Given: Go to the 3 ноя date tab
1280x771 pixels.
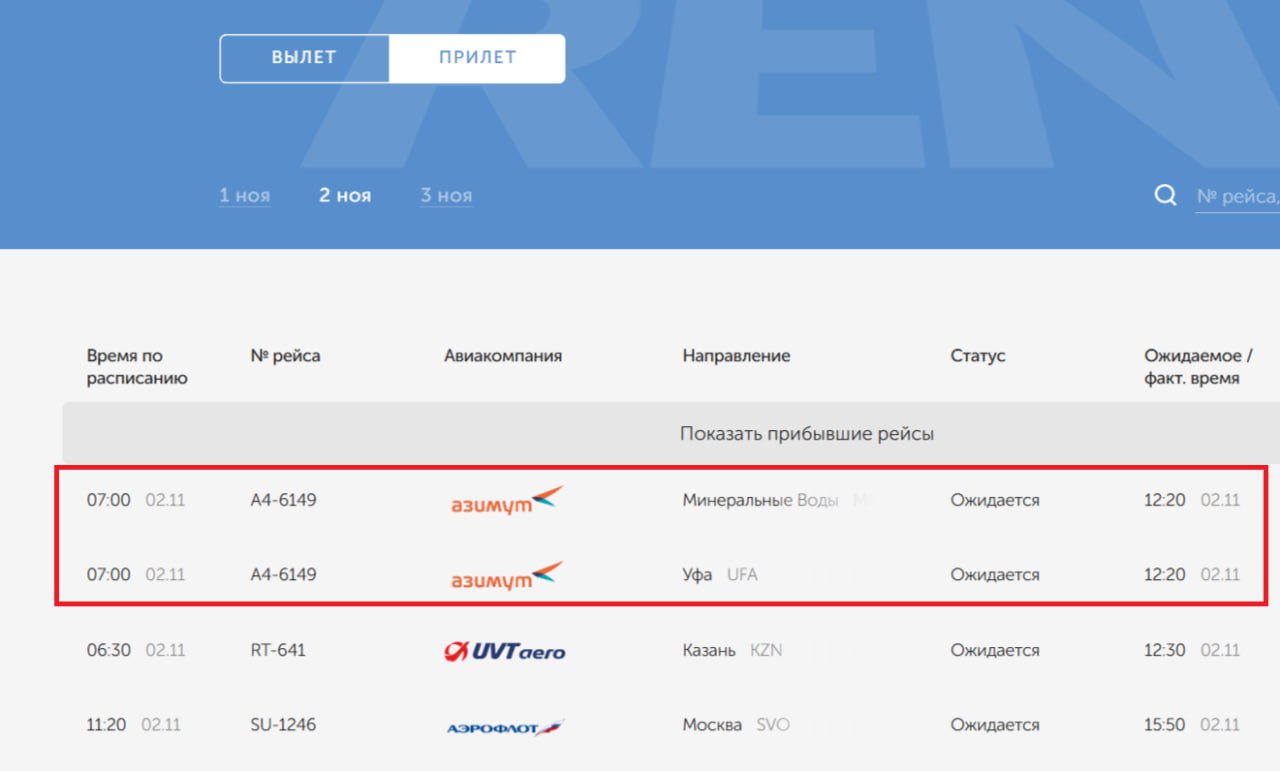Looking at the screenshot, I should click(446, 195).
